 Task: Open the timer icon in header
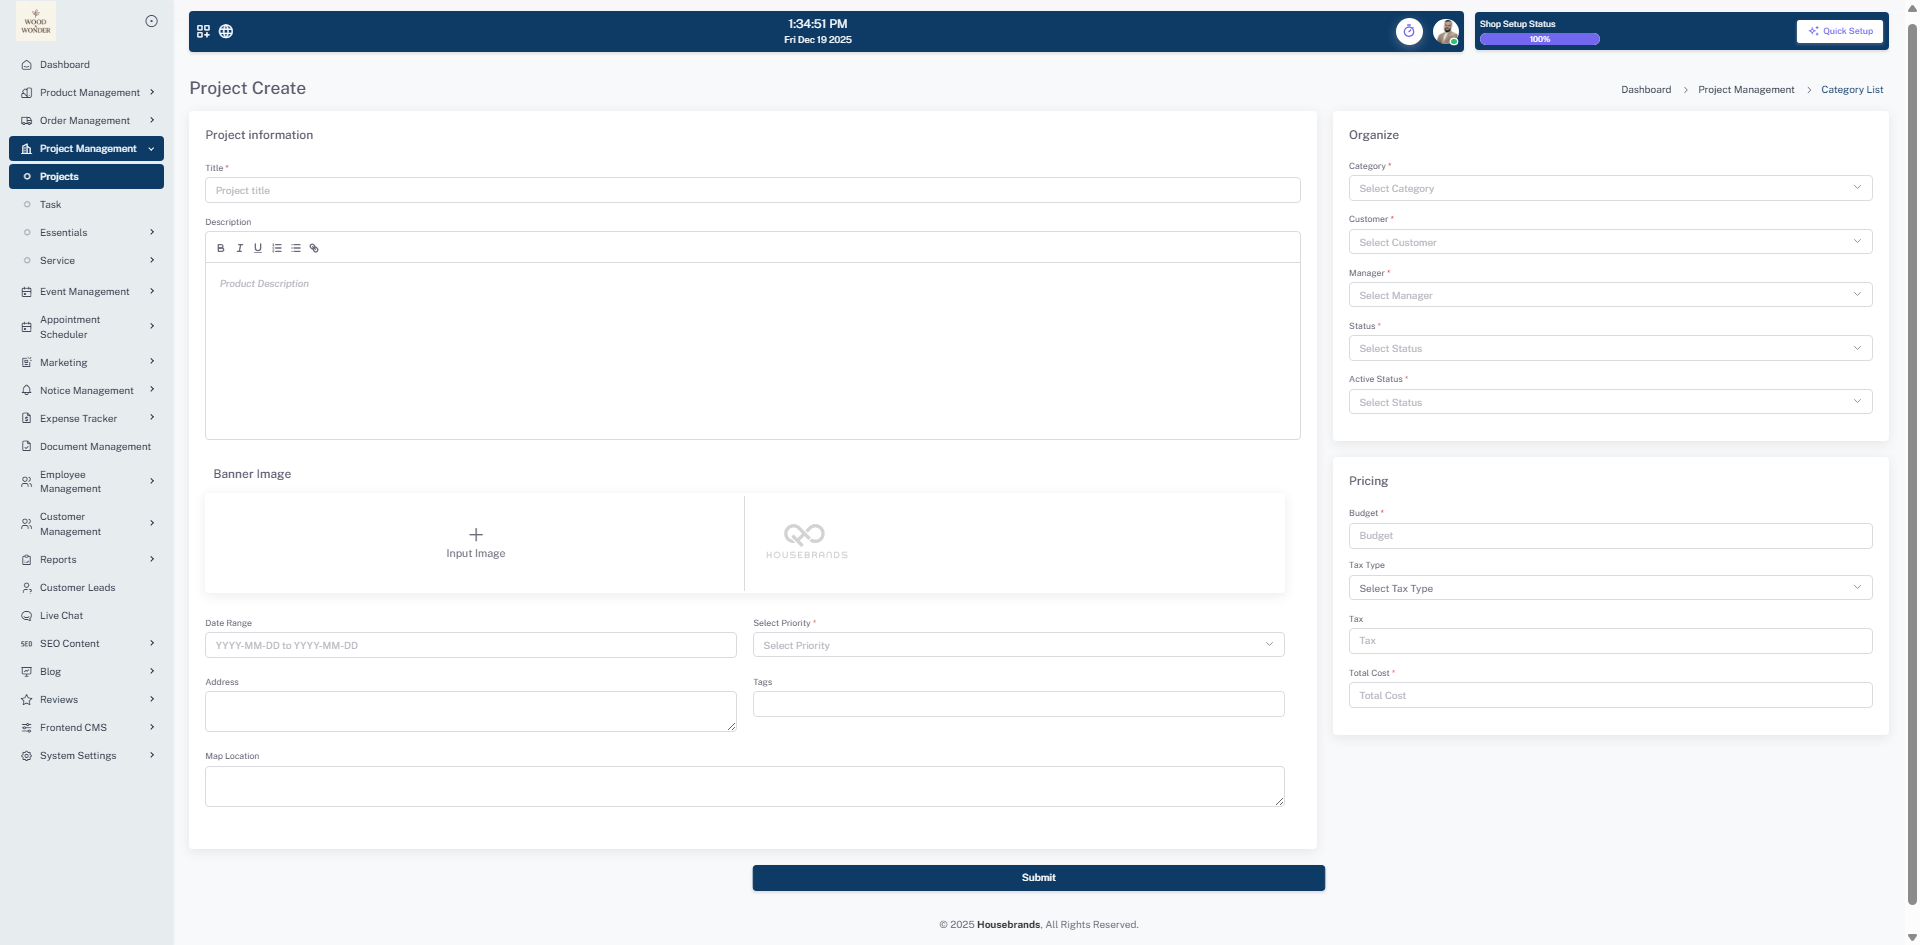[x=1408, y=31]
